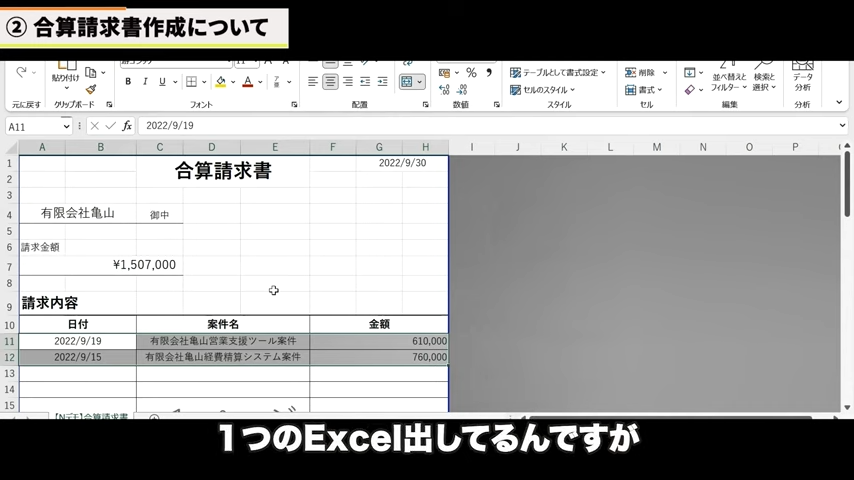The height and width of the screenshot is (480, 854).
Task: Click the fill down icon in editing group
Action: click(690, 72)
